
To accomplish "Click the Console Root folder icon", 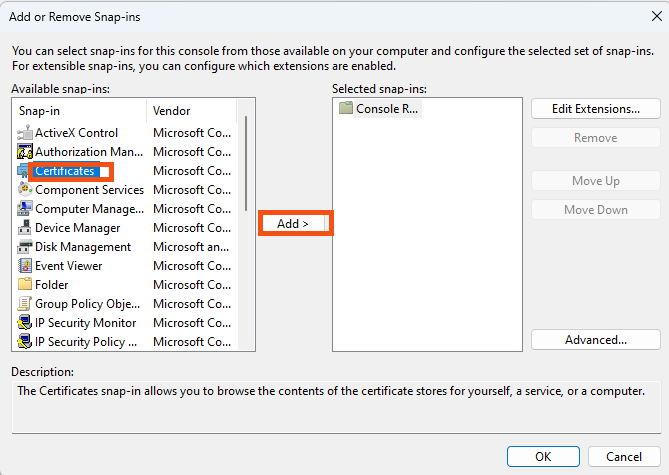I will pos(346,108).
